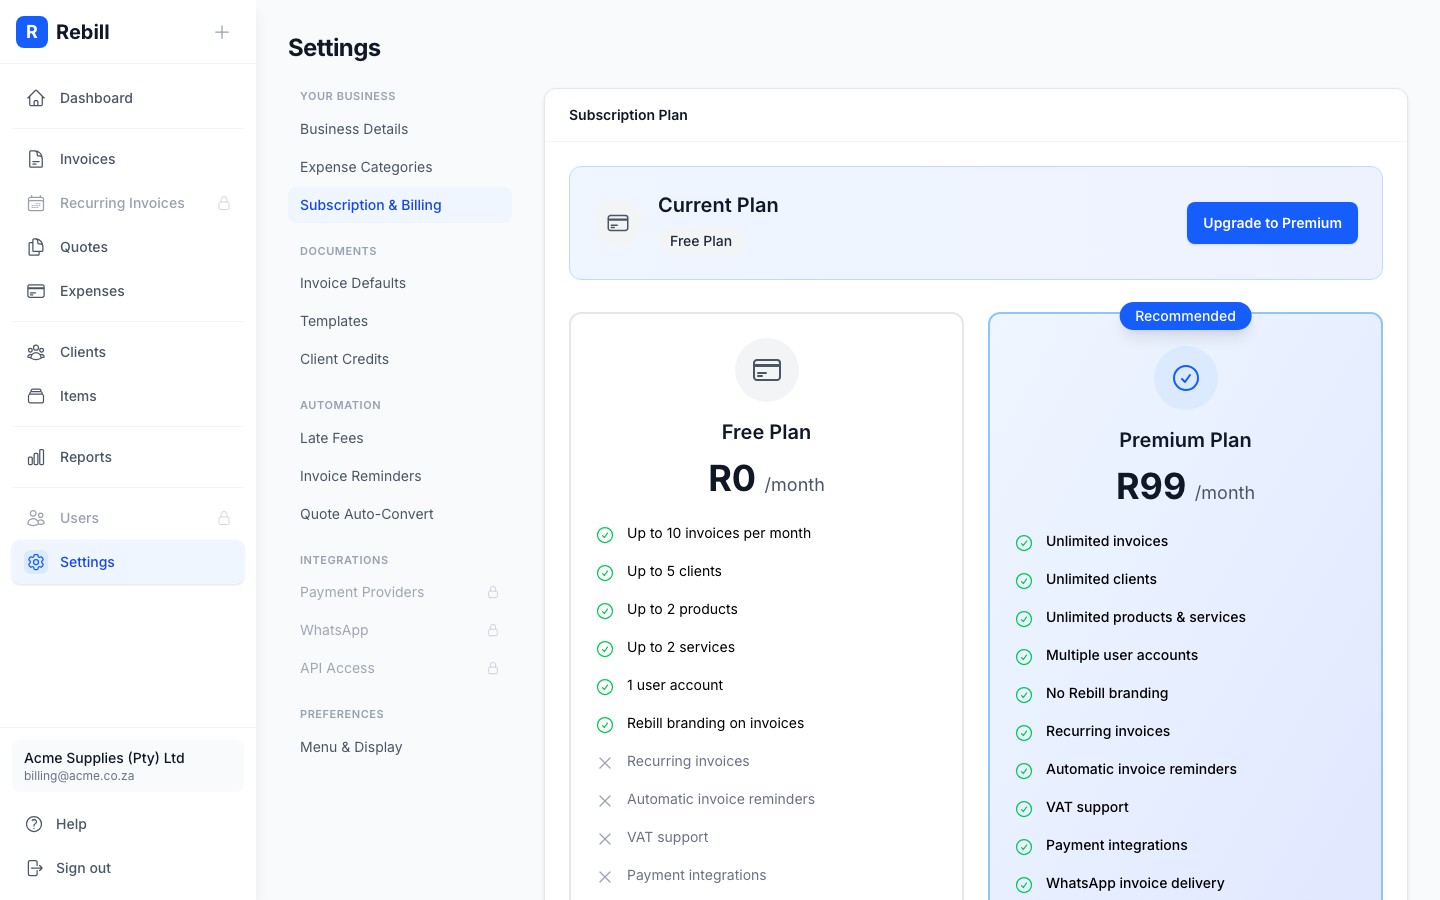The height and width of the screenshot is (900, 1440).
Task: Click the Invoices document icon
Action: 36,159
